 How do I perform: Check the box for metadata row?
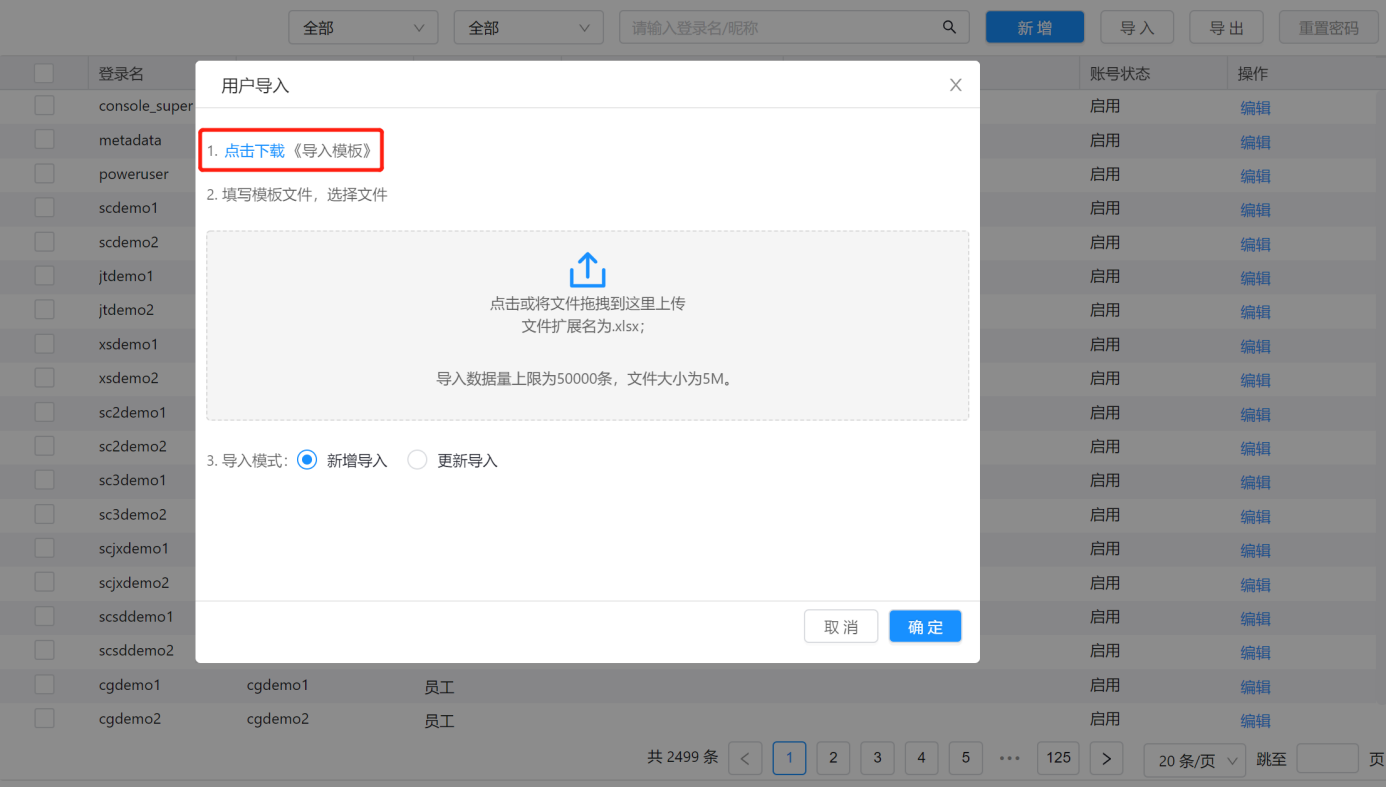pyautogui.click(x=45, y=140)
